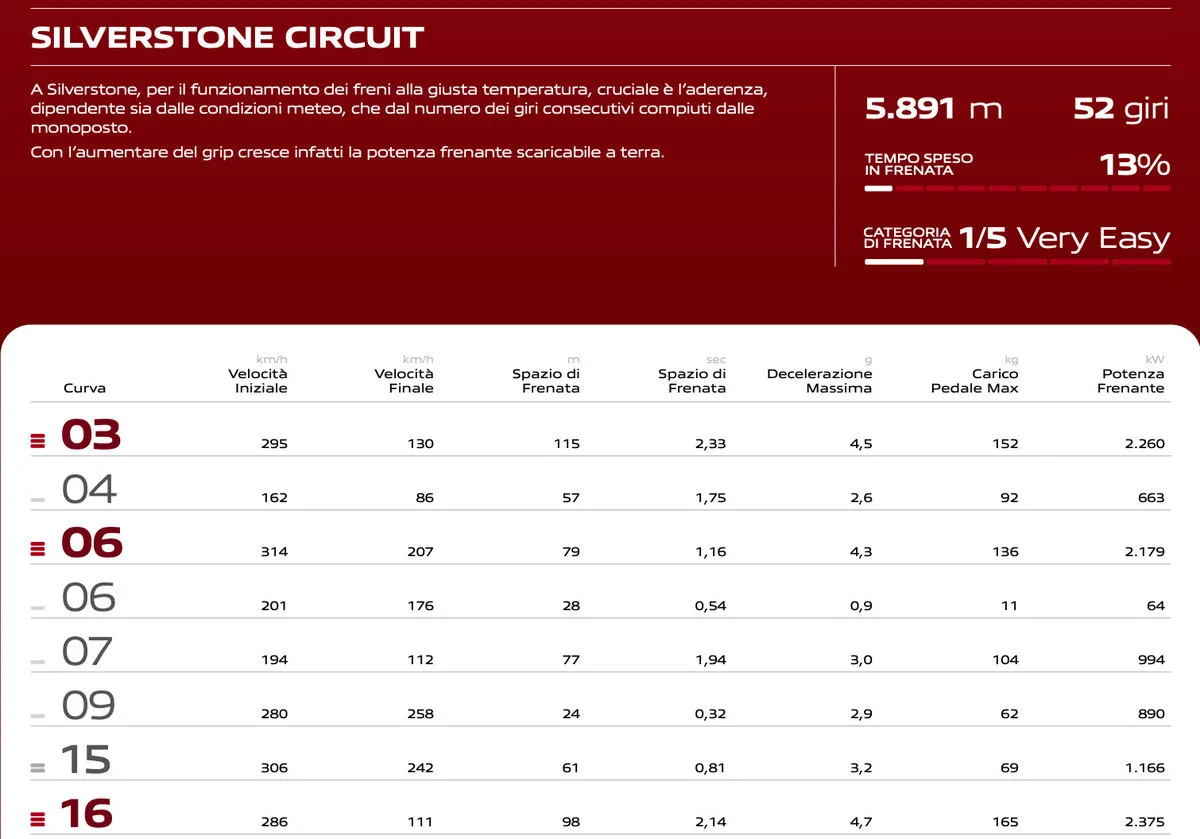
Task: Click the Velocità Finale column header
Action: [404, 380]
